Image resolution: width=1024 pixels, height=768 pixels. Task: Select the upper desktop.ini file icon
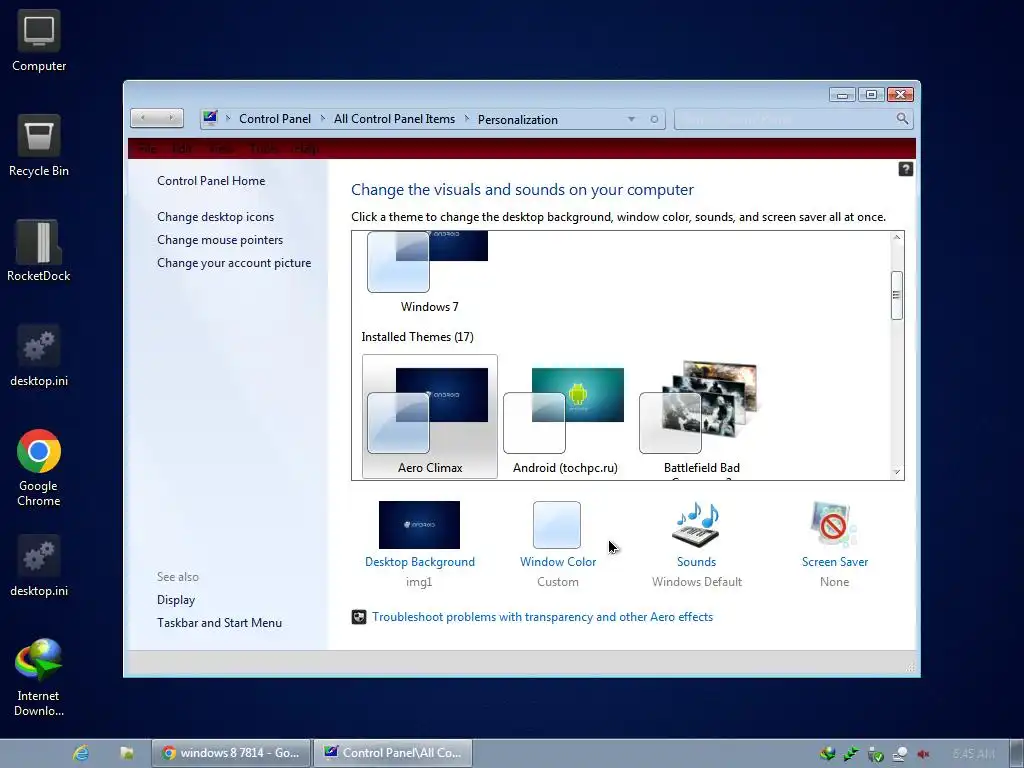39,355
